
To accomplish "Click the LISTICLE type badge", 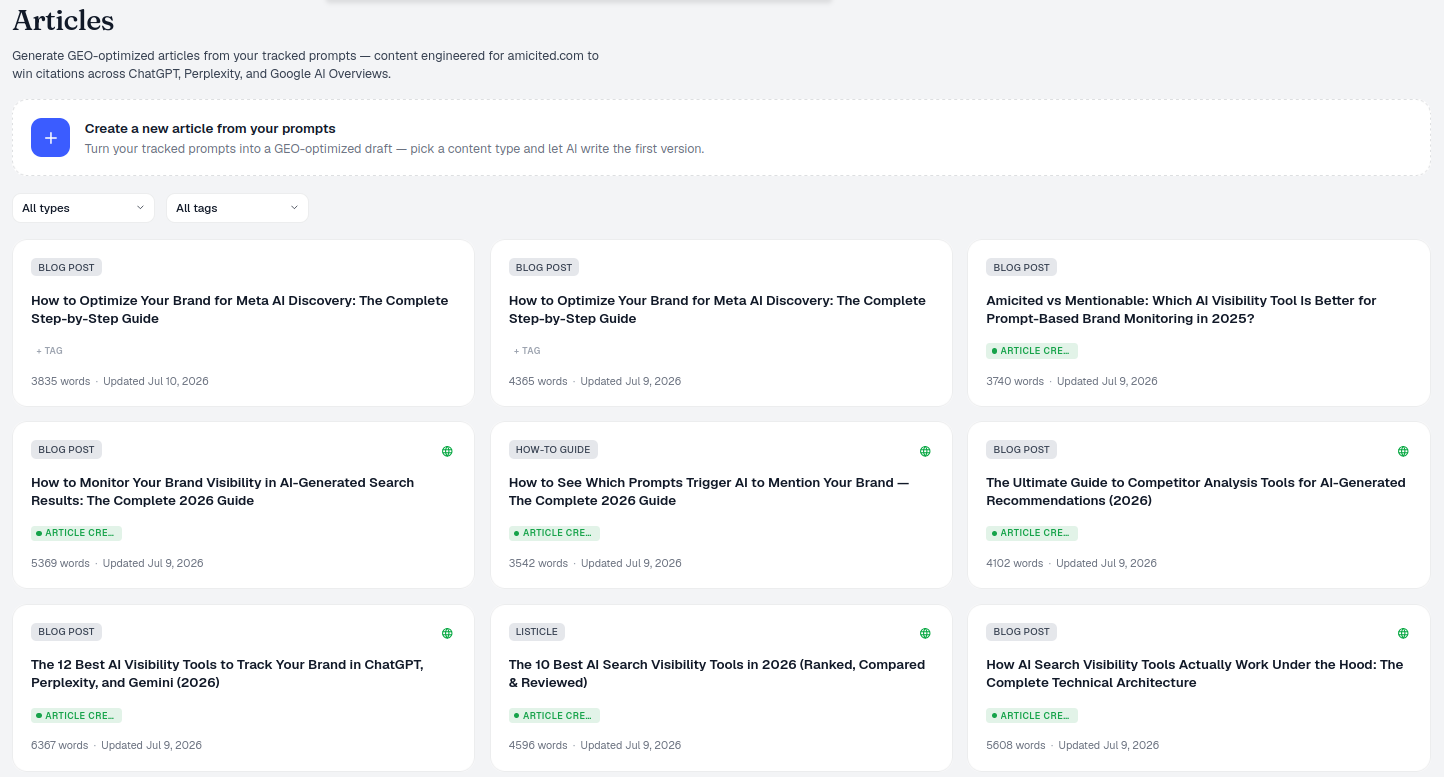I will [x=537, y=632].
